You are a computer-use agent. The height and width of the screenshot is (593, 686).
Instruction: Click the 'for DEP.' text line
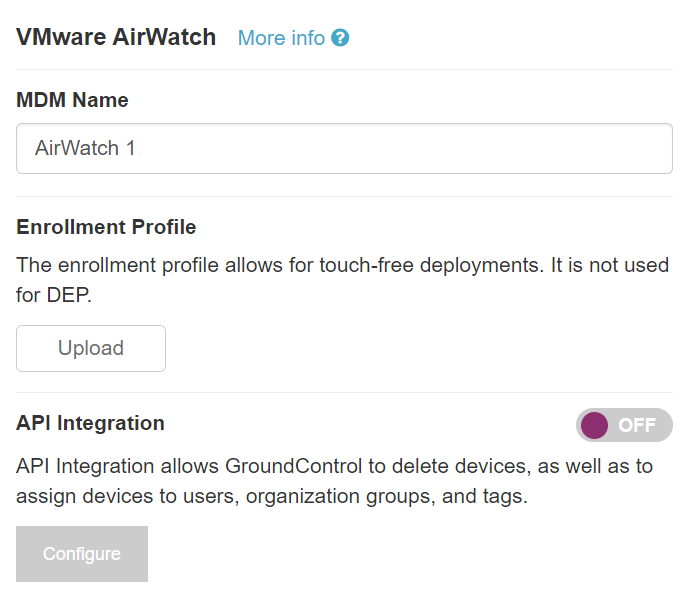coord(54,295)
